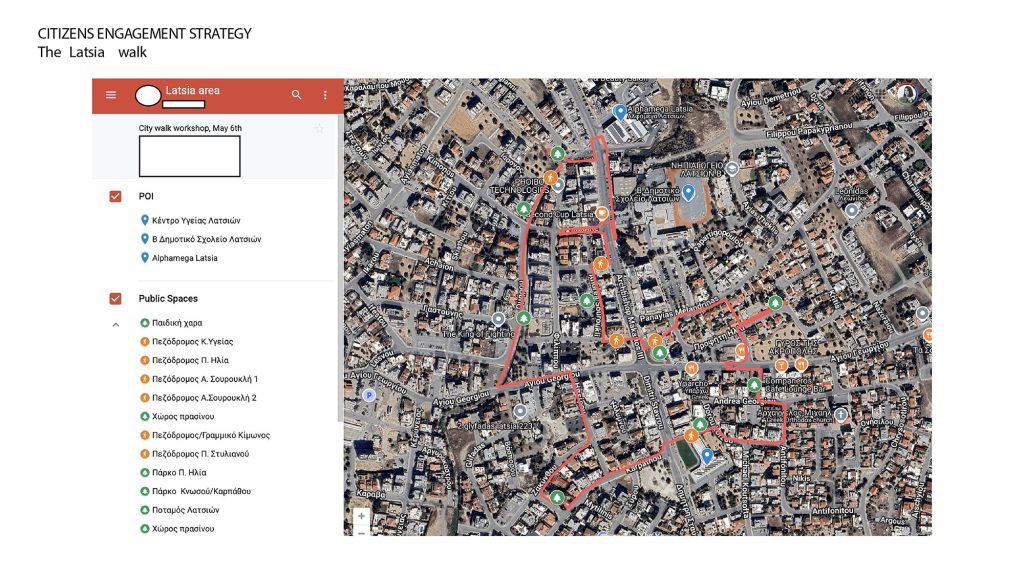Click the Public Spaces layer heading
Viewport: 1024px width, 576px height.
tap(168, 298)
